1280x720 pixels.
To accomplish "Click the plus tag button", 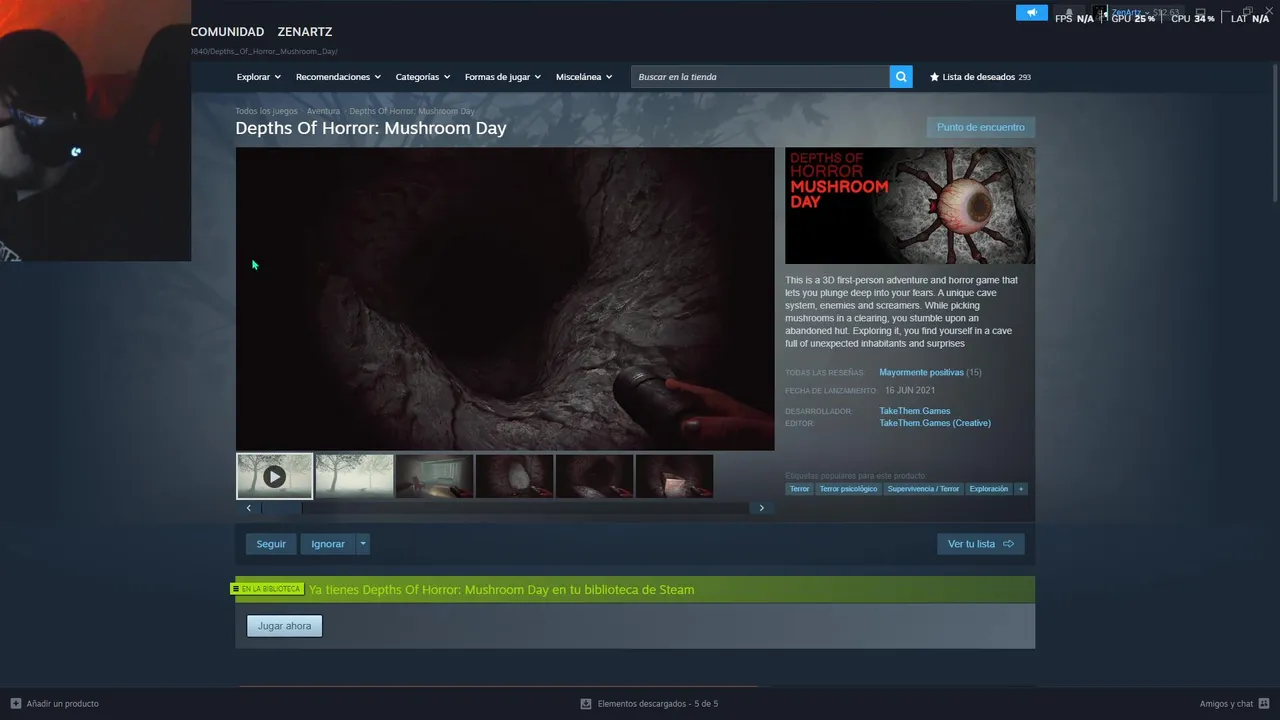I will pos(1021,489).
